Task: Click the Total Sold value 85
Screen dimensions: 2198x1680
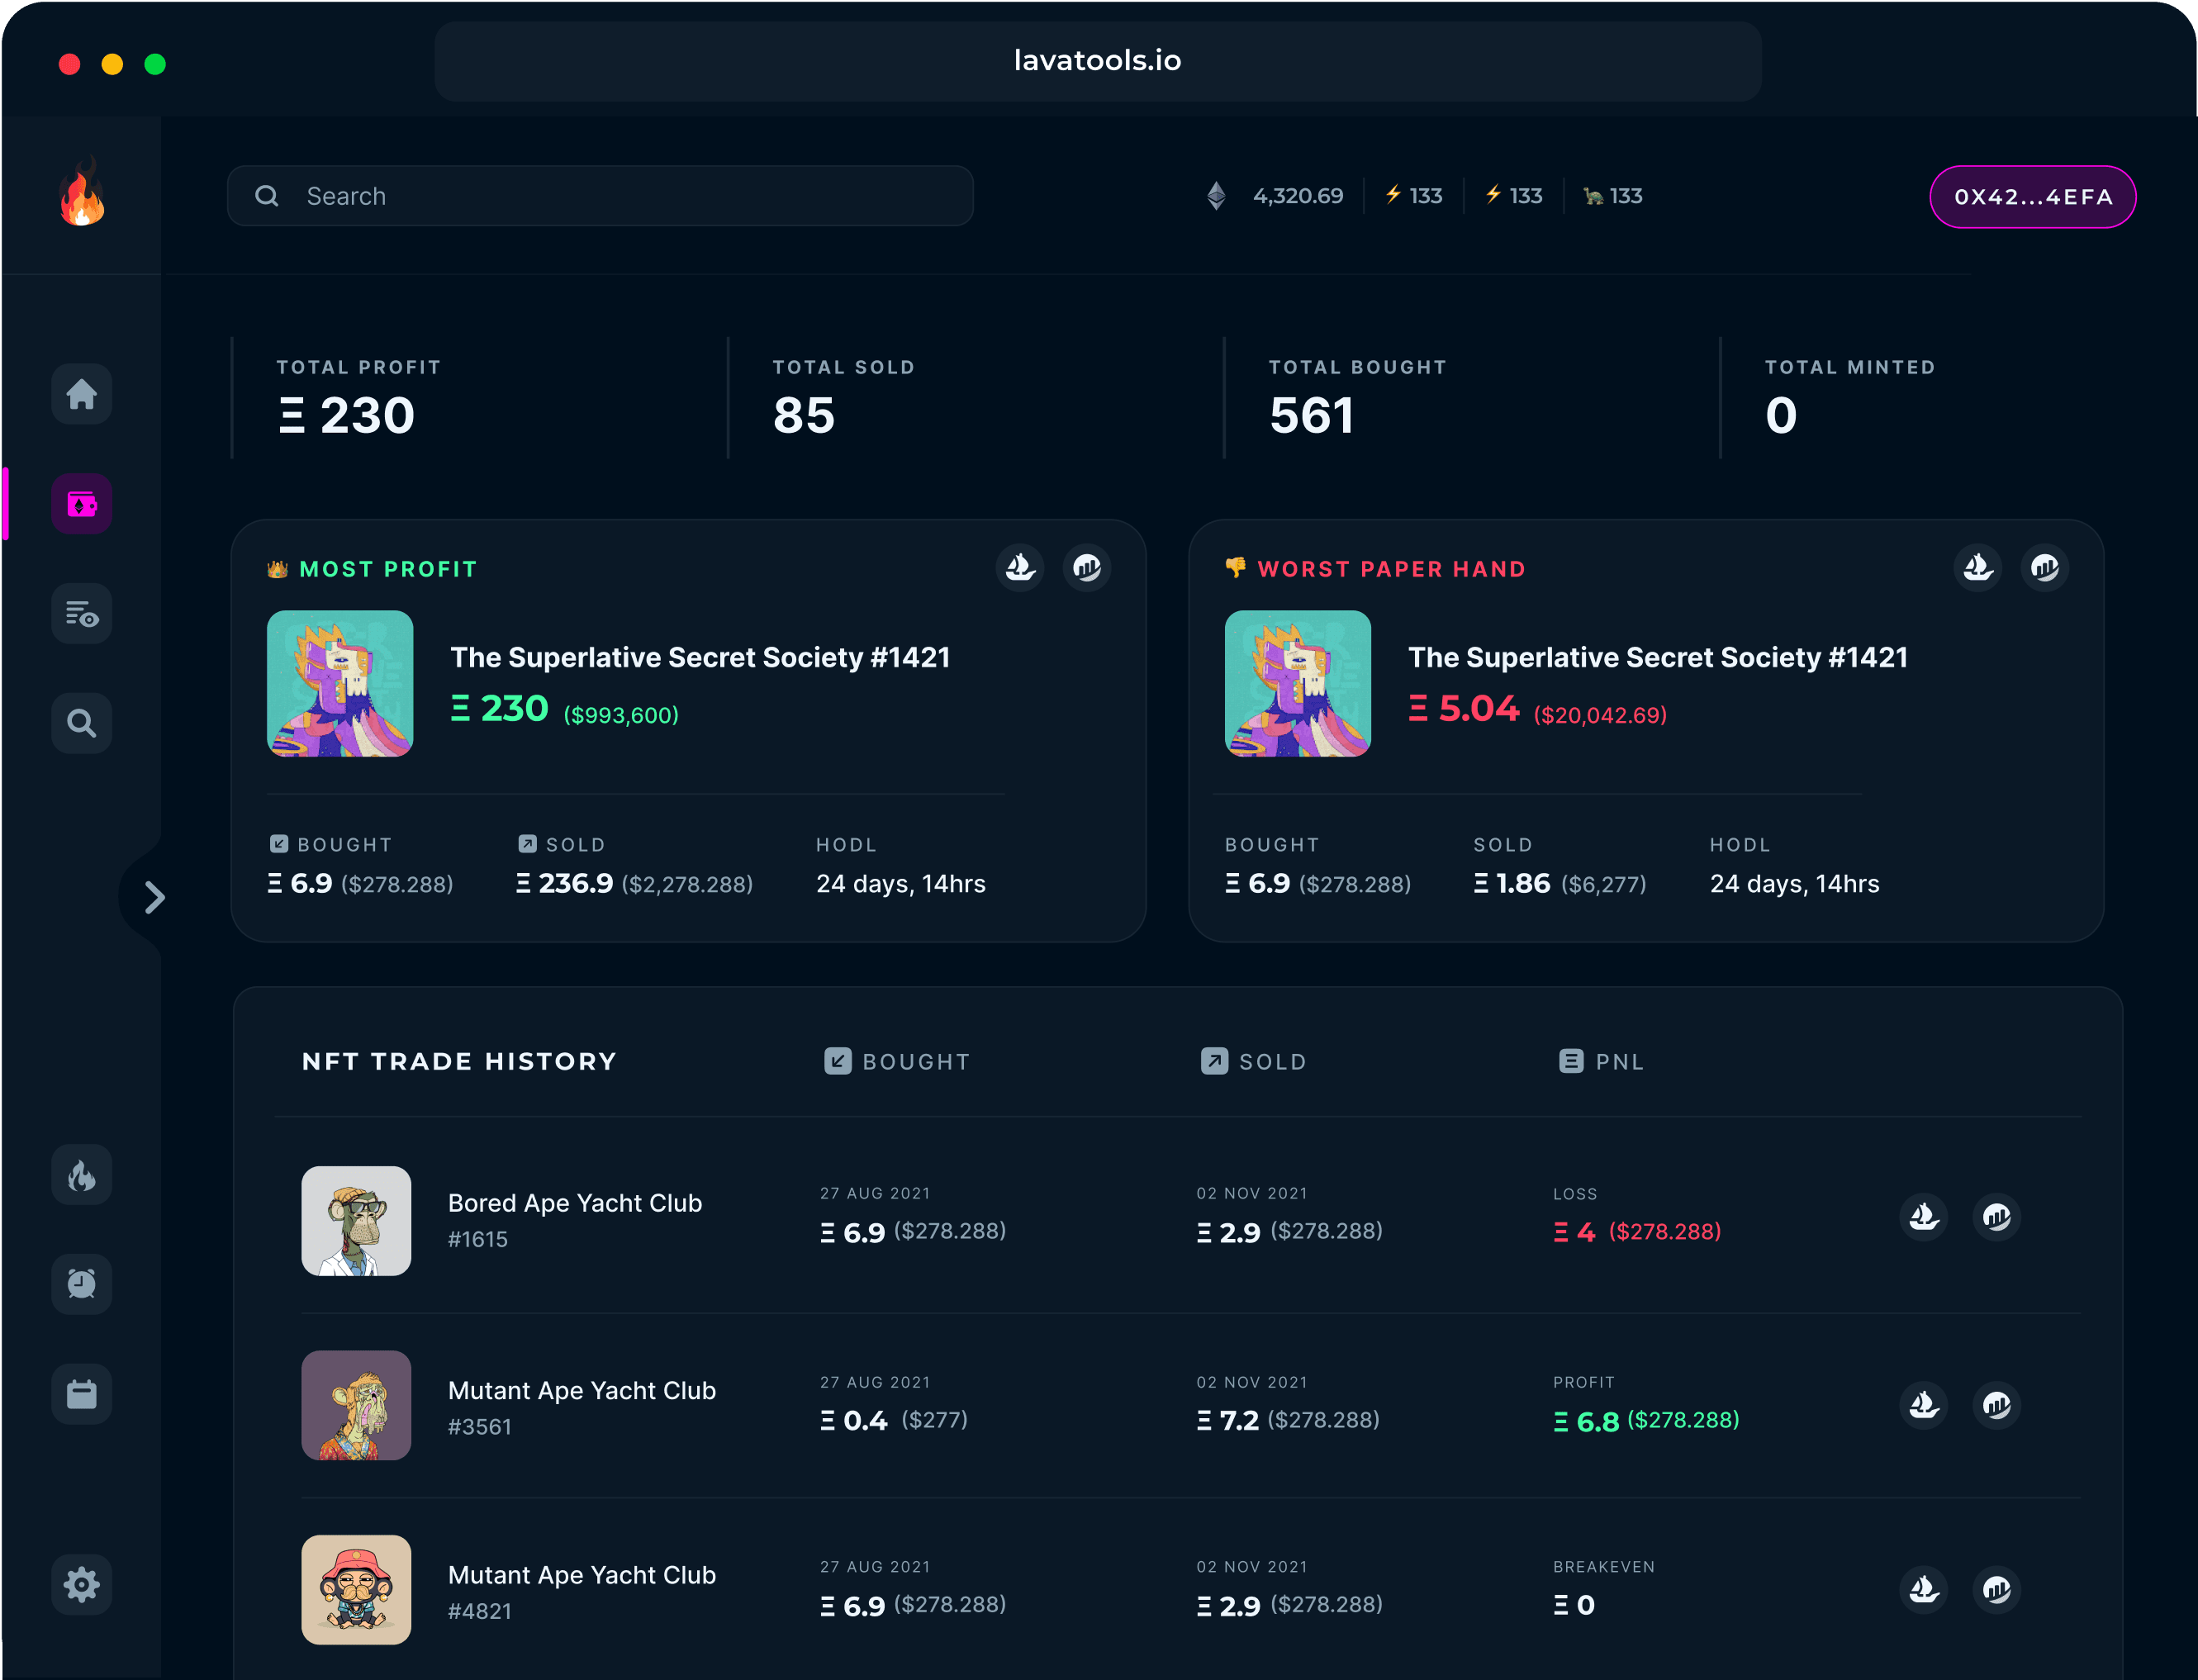Action: pyautogui.click(x=804, y=415)
